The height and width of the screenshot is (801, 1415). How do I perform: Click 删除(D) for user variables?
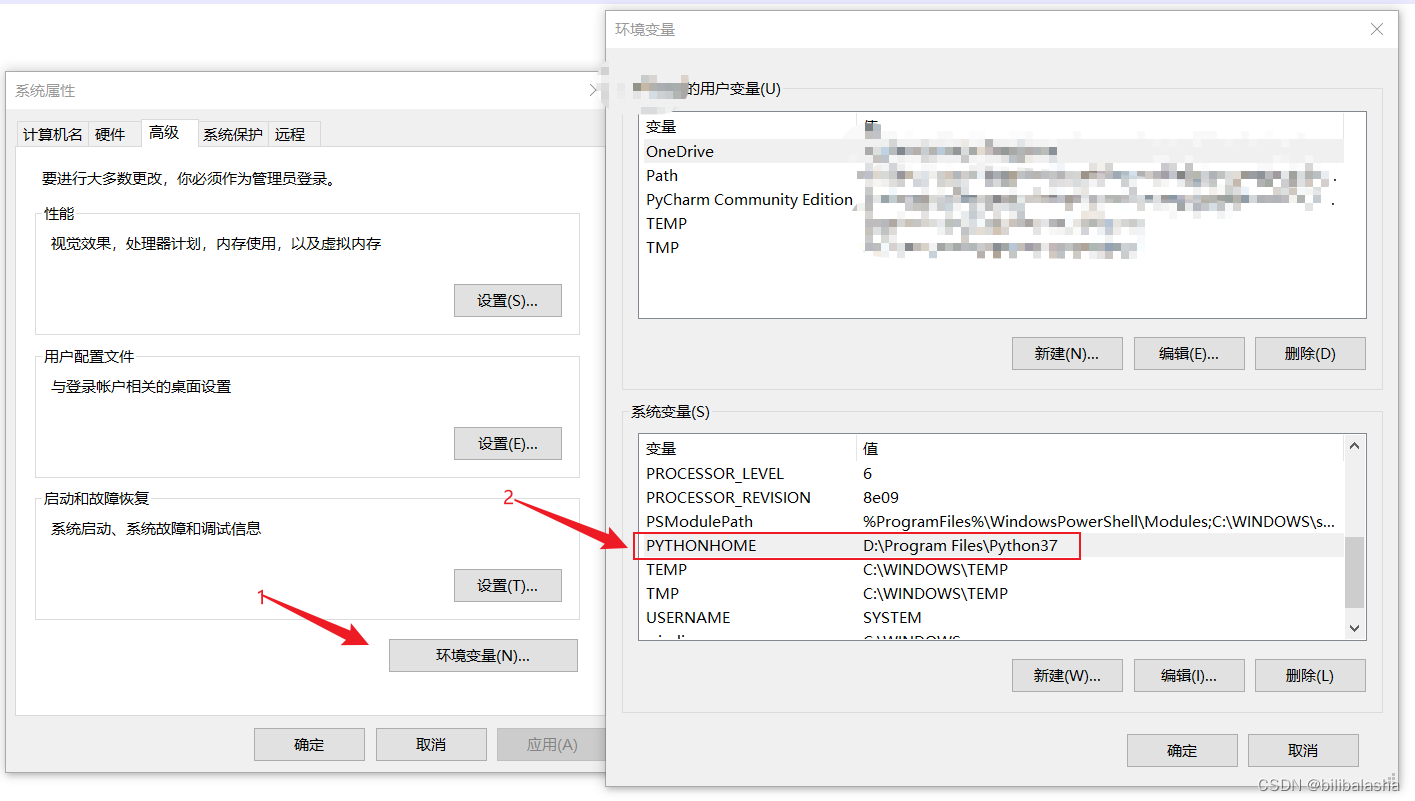tap(1310, 353)
